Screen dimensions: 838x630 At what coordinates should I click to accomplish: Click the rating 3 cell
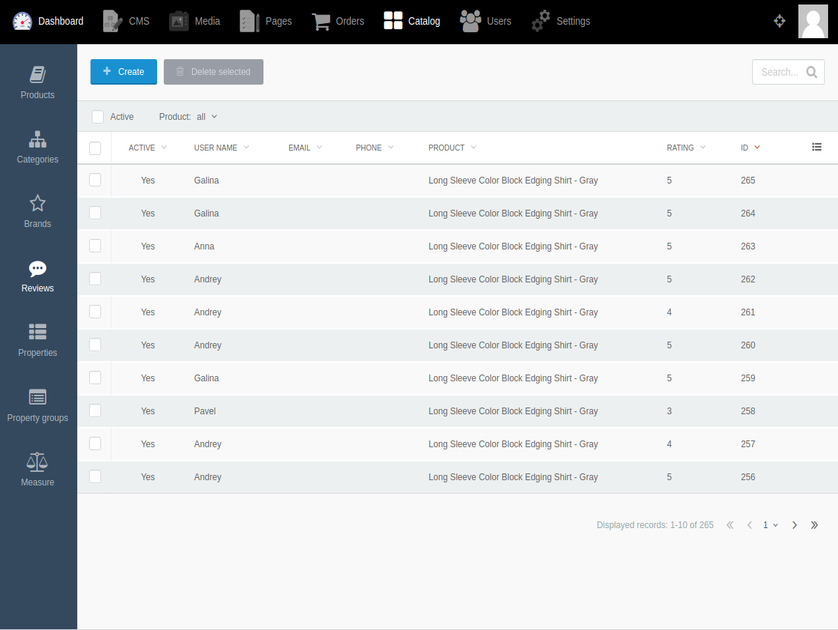669,411
